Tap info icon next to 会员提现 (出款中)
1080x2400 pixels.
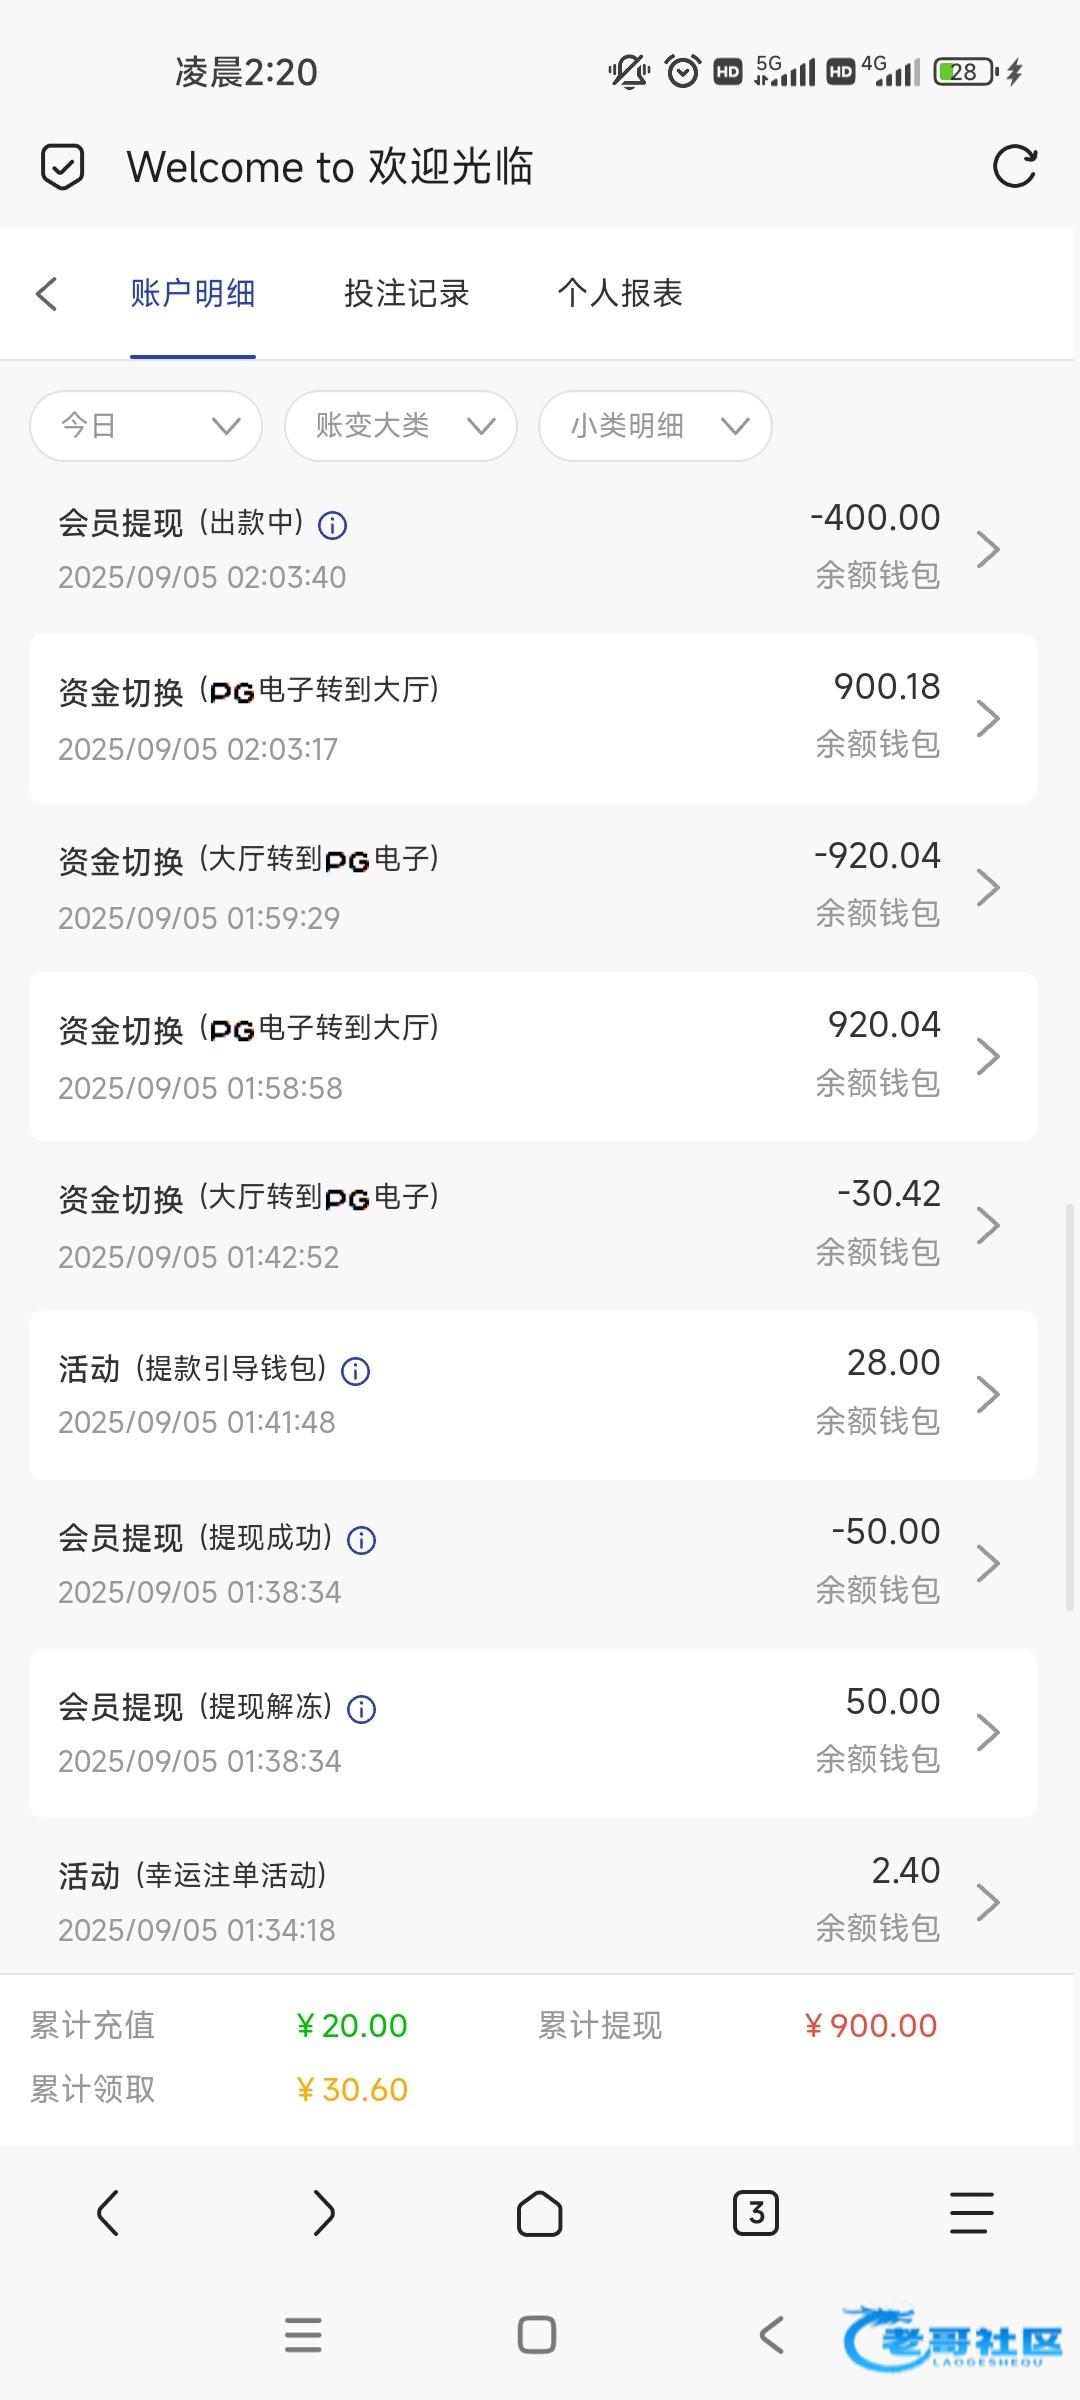point(332,525)
